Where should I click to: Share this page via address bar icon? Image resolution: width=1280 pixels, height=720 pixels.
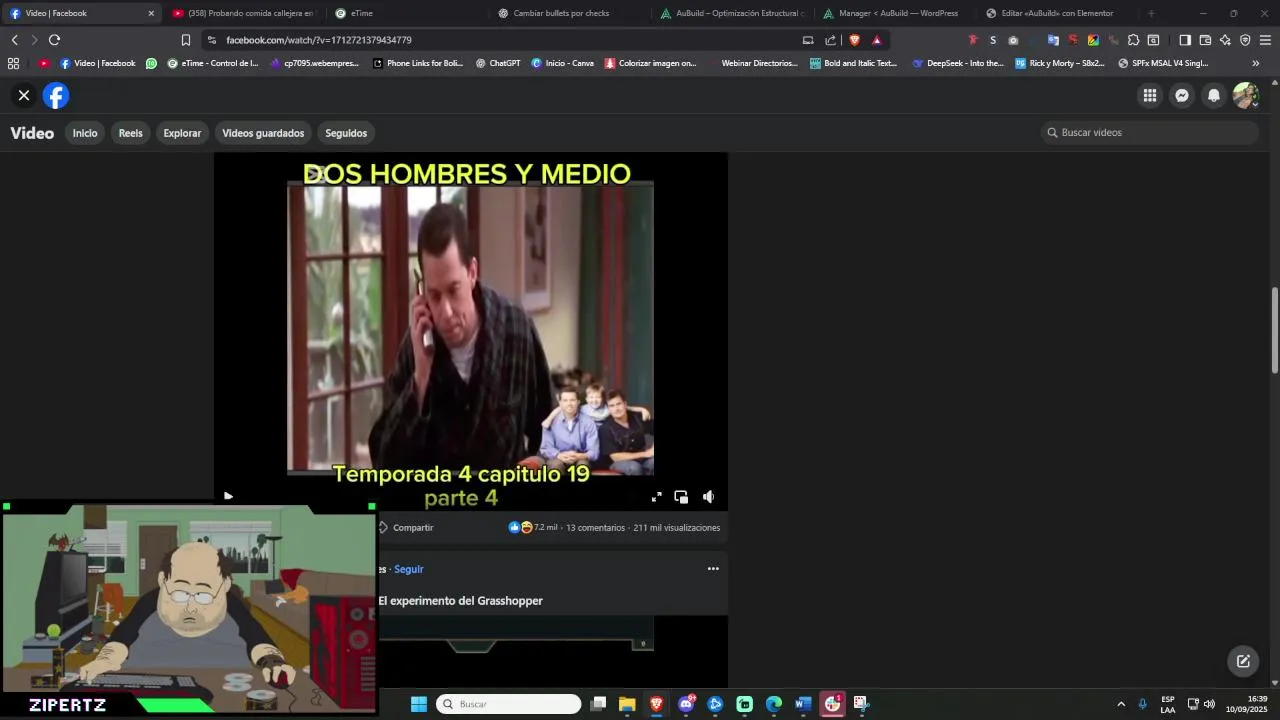click(x=830, y=40)
